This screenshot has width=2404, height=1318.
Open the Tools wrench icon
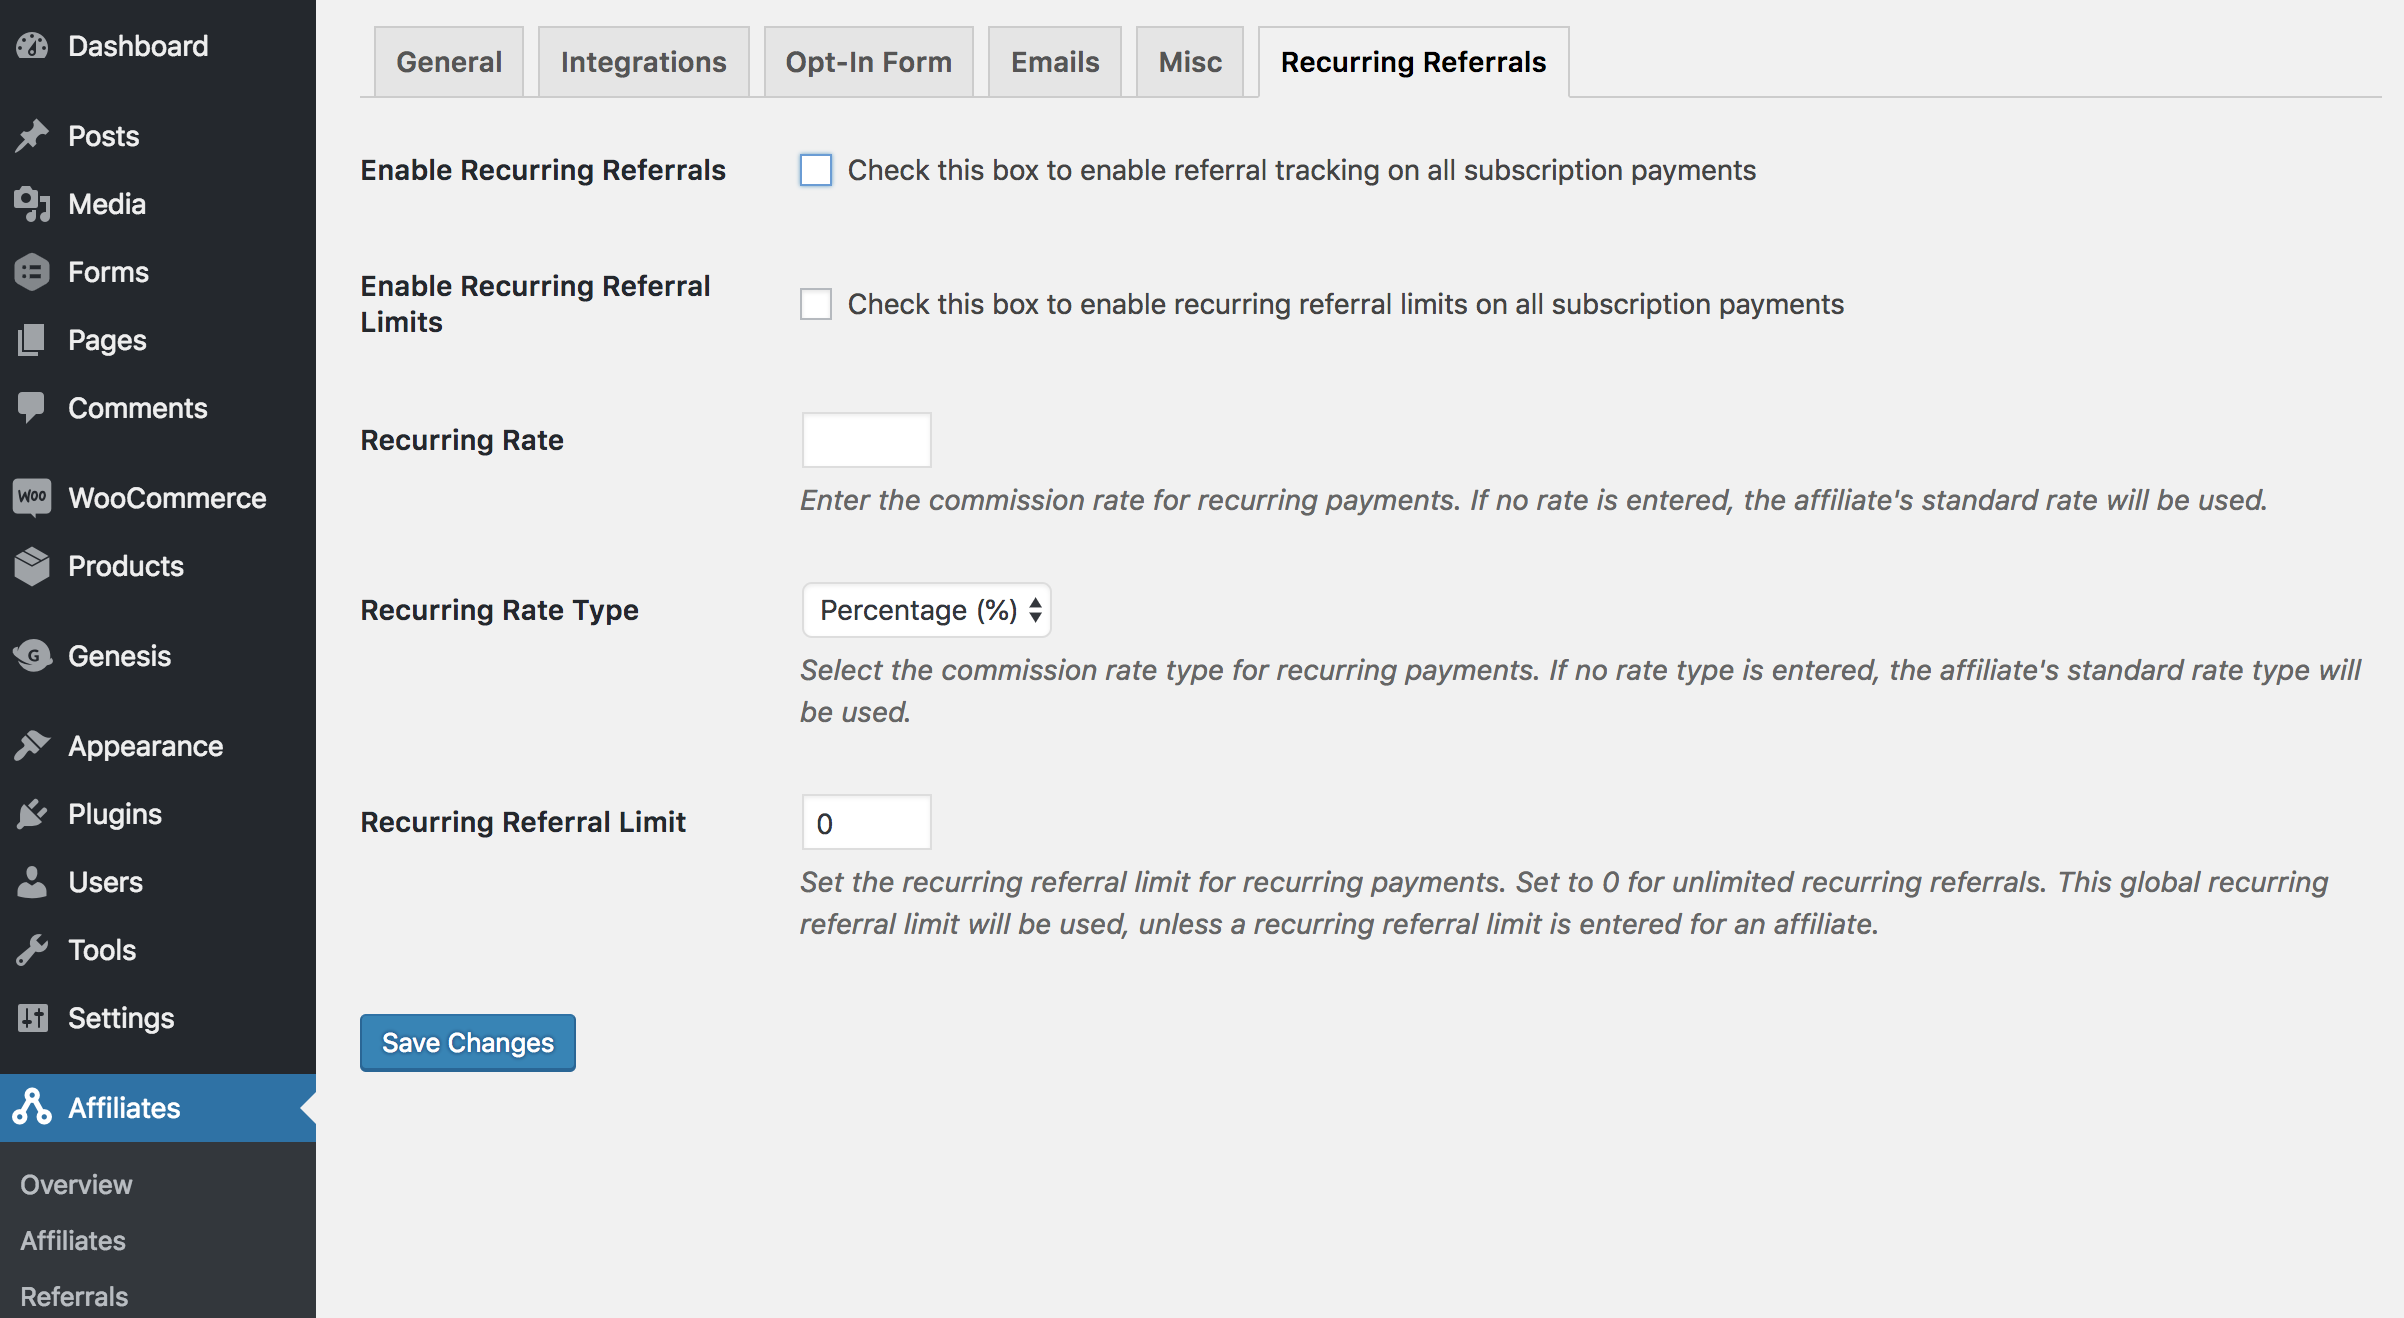click(32, 950)
